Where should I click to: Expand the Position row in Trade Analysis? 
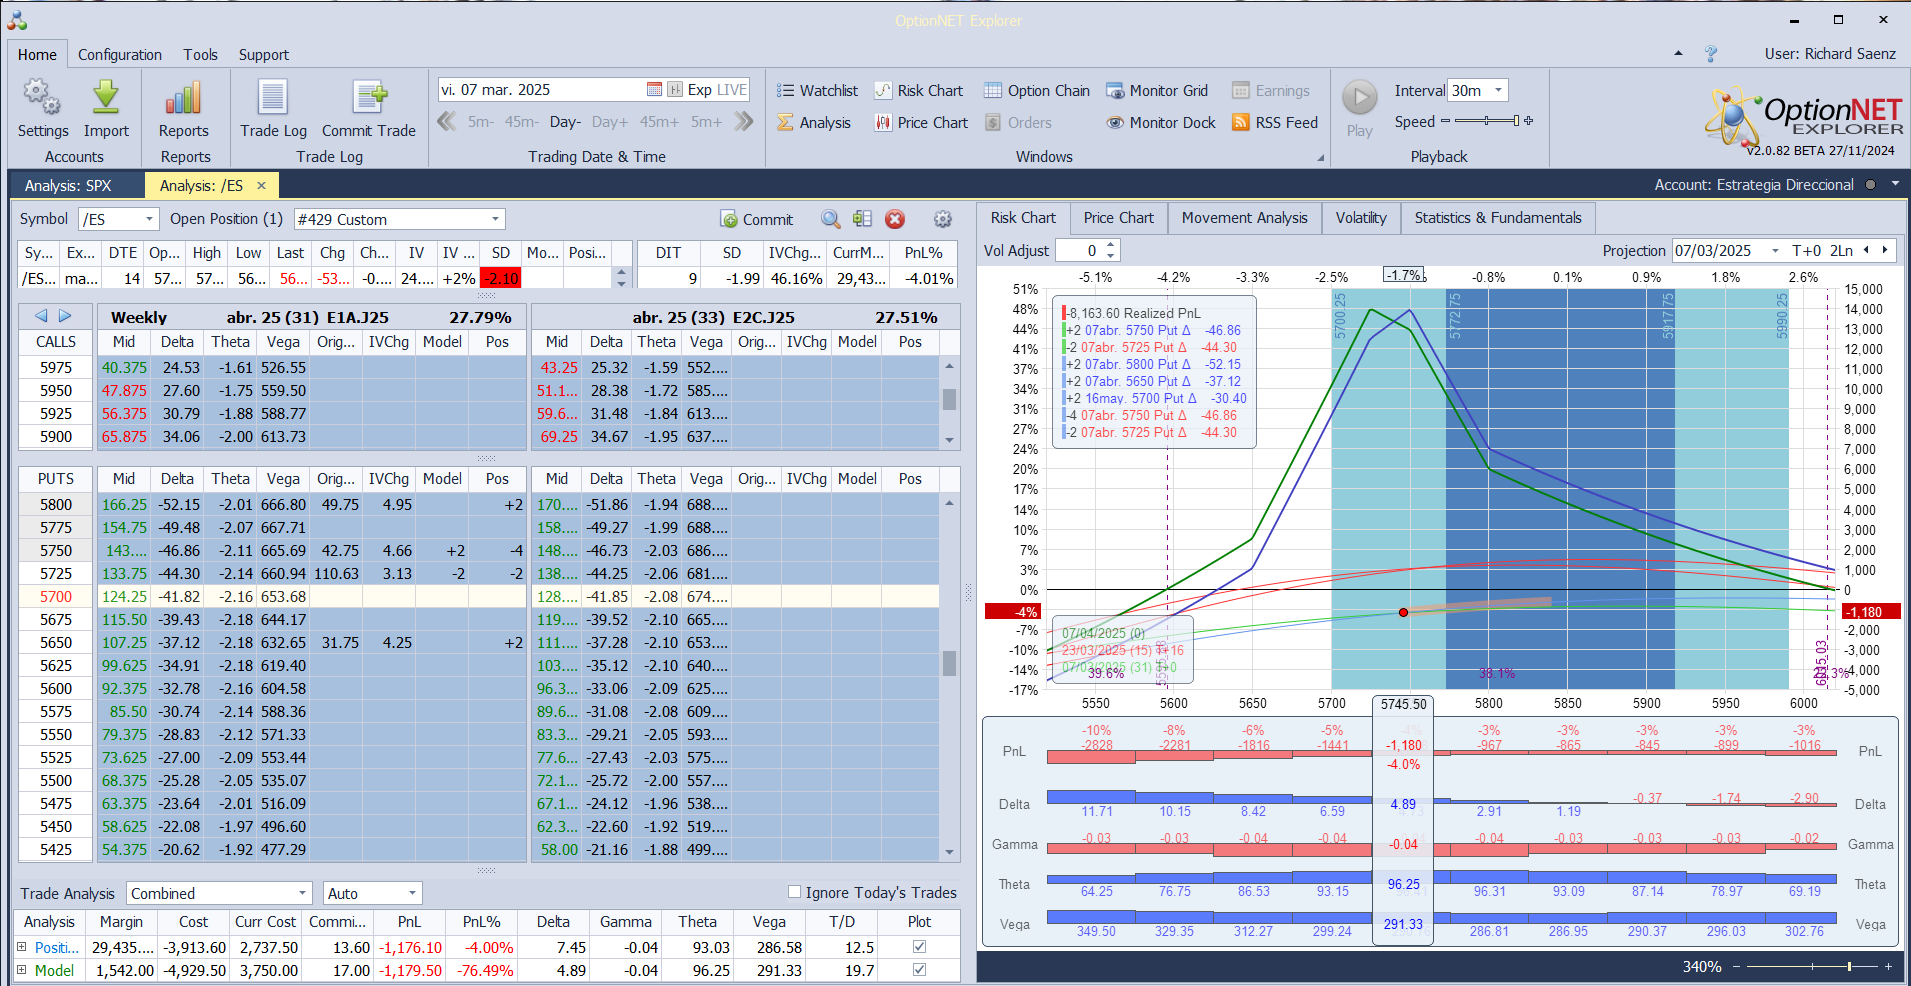click(x=22, y=947)
